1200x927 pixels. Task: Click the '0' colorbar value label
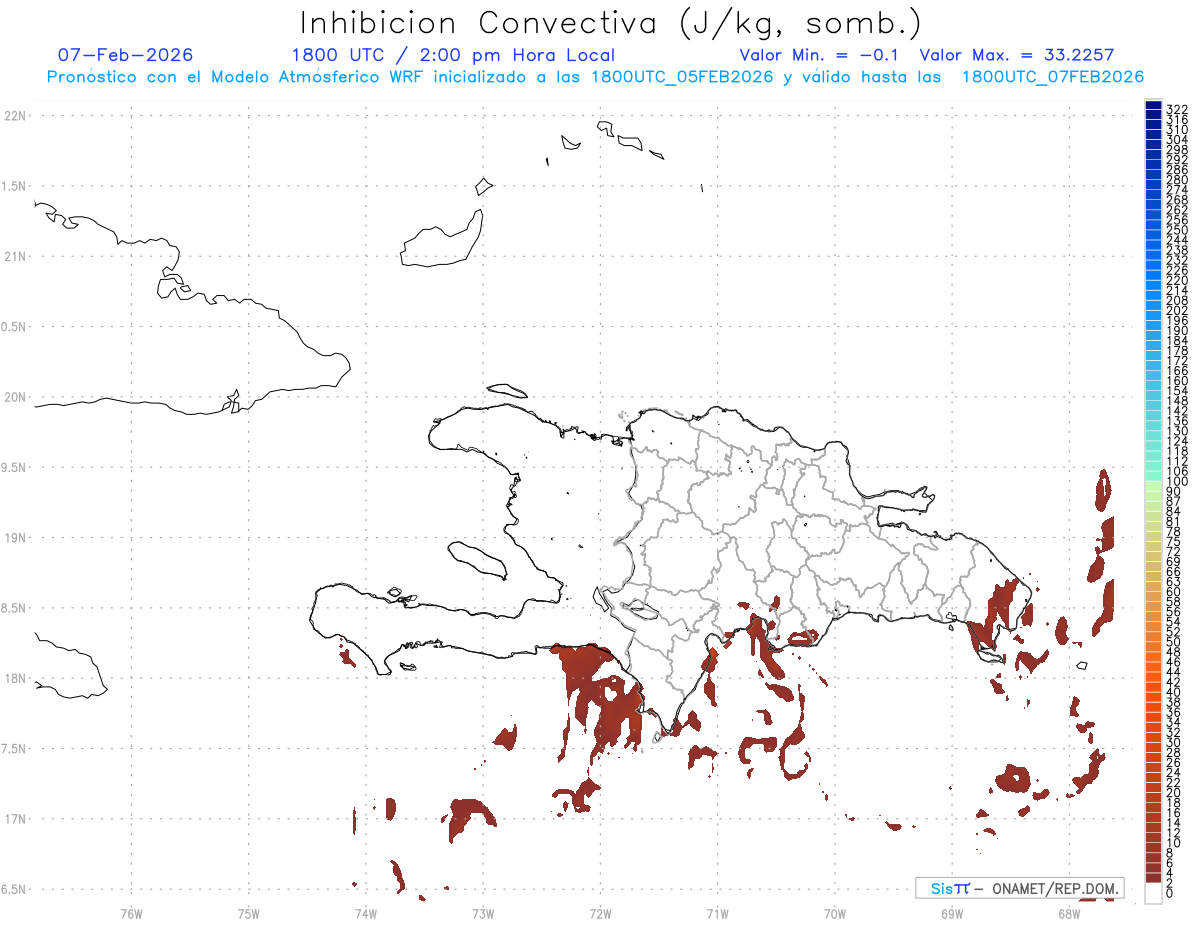[x=1170, y=892]
